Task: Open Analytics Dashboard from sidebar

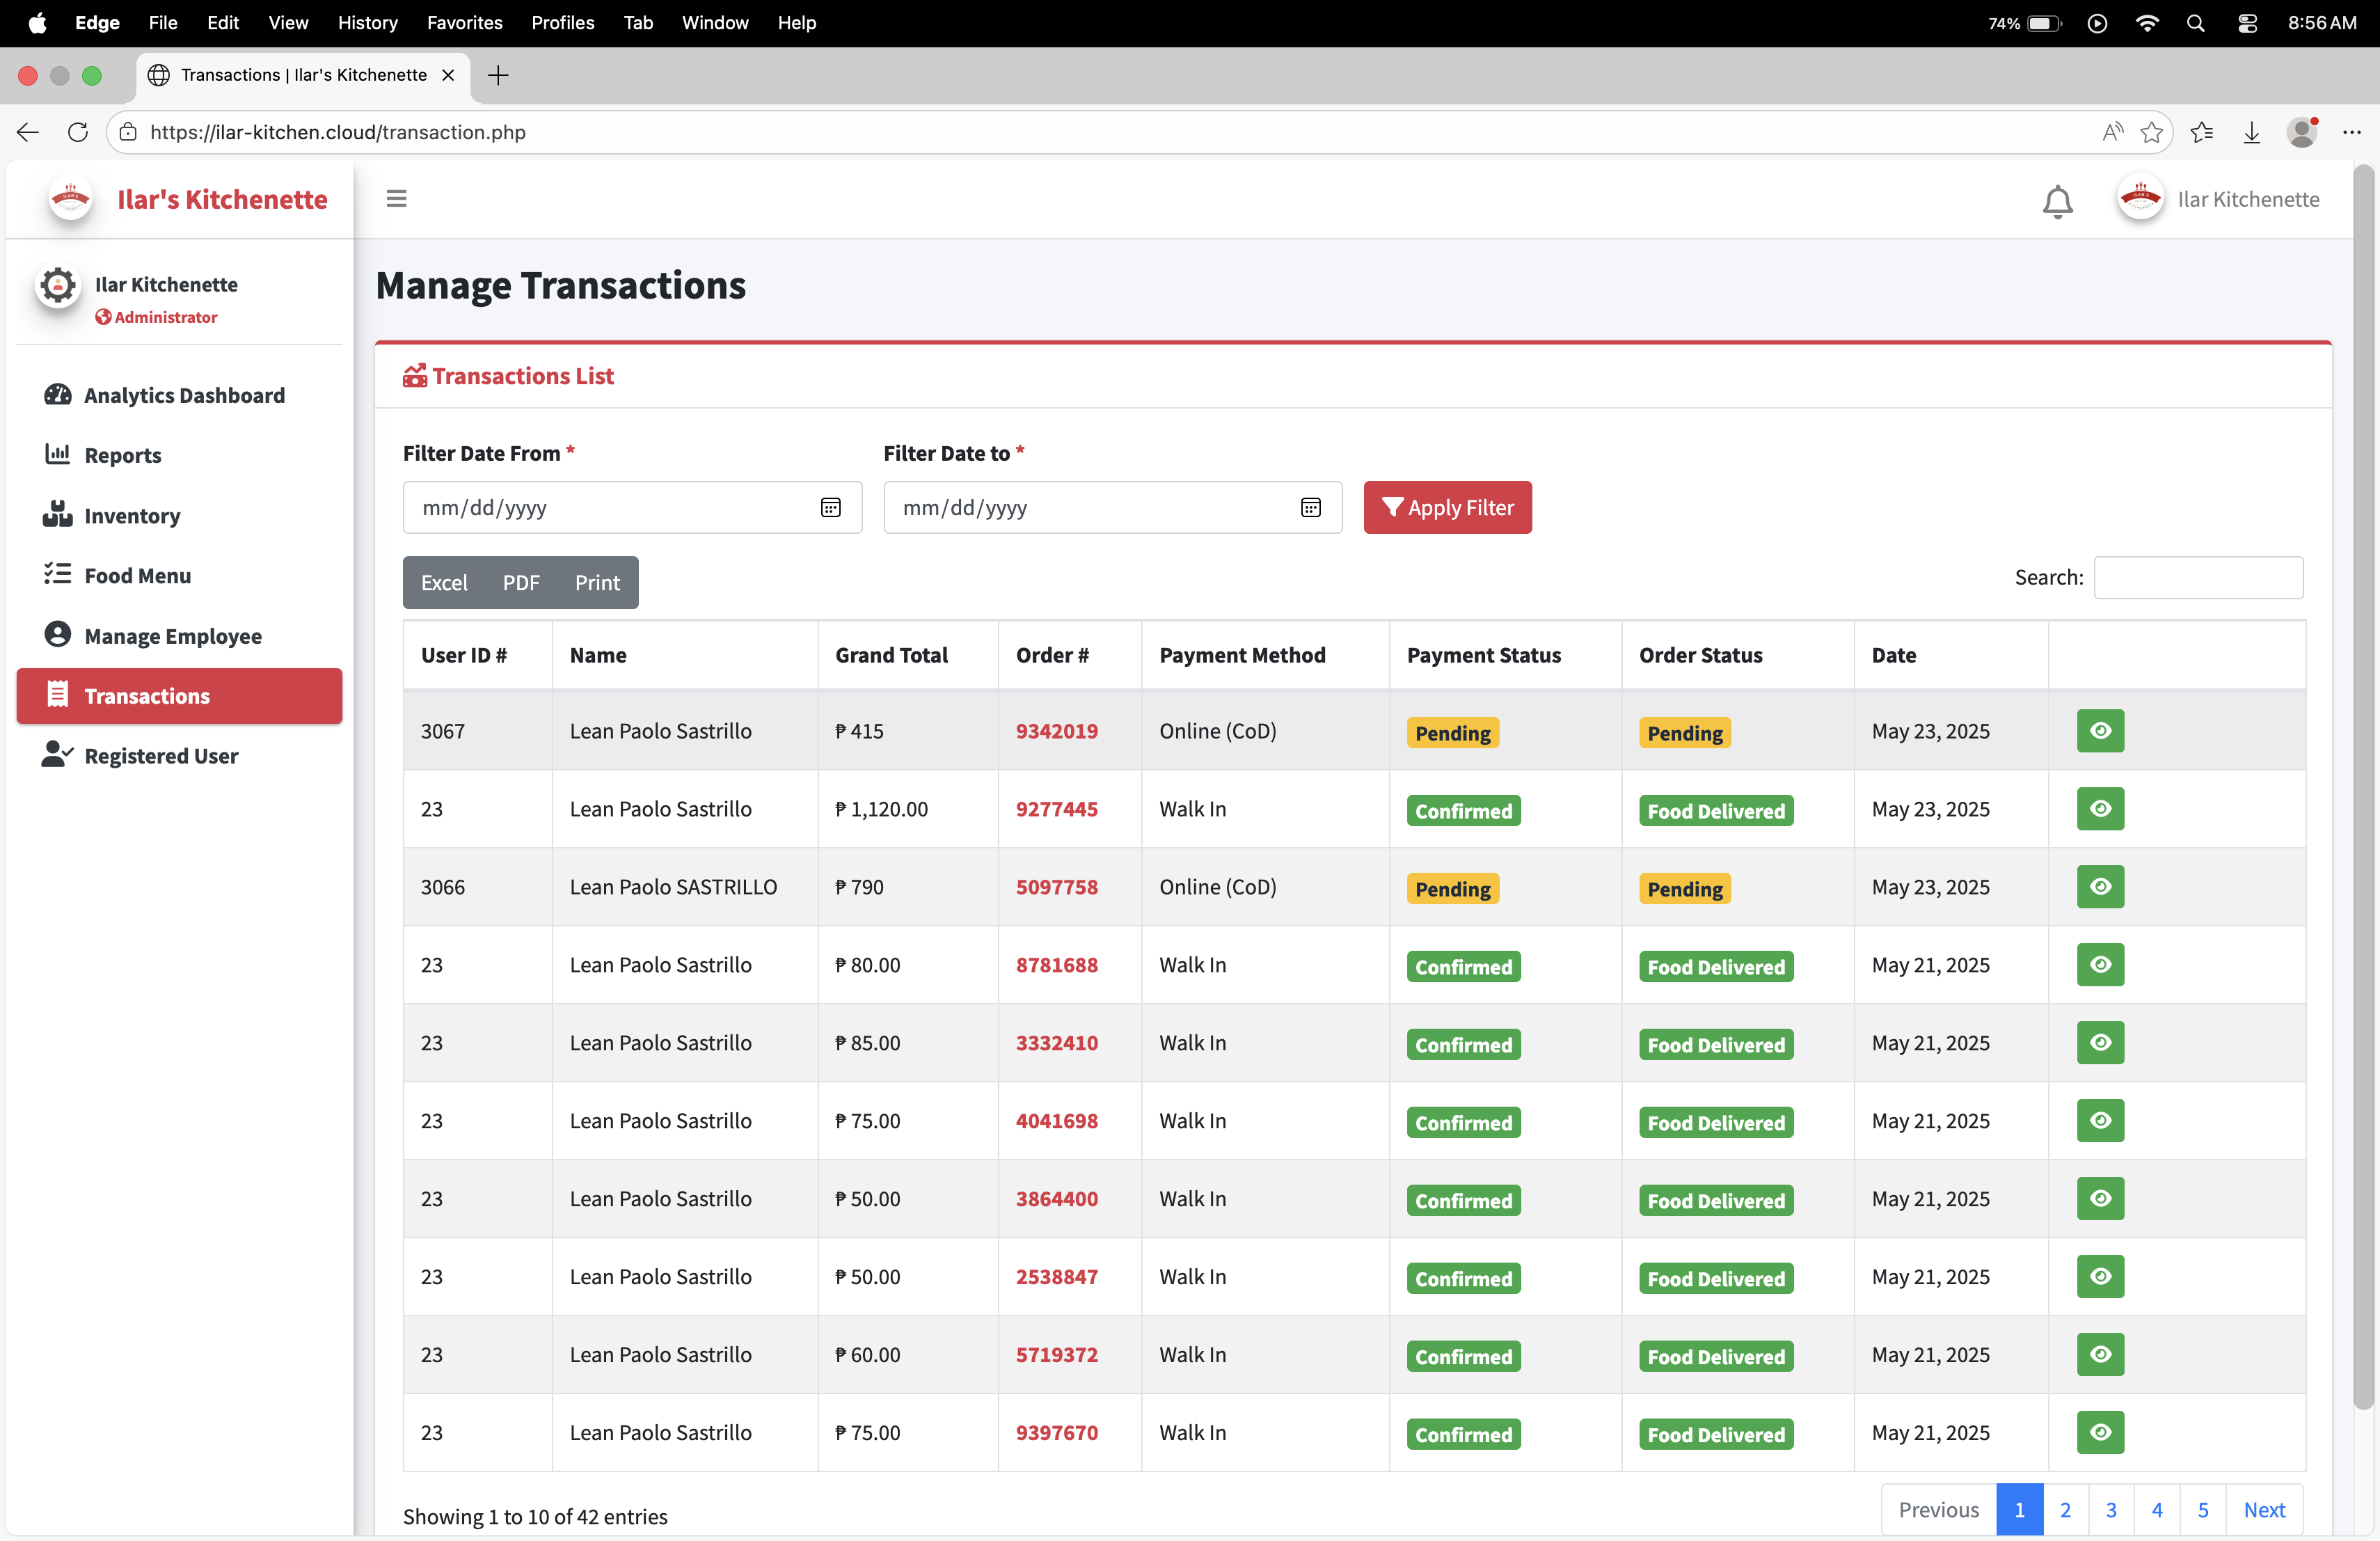Action: [x=183, y=395]
